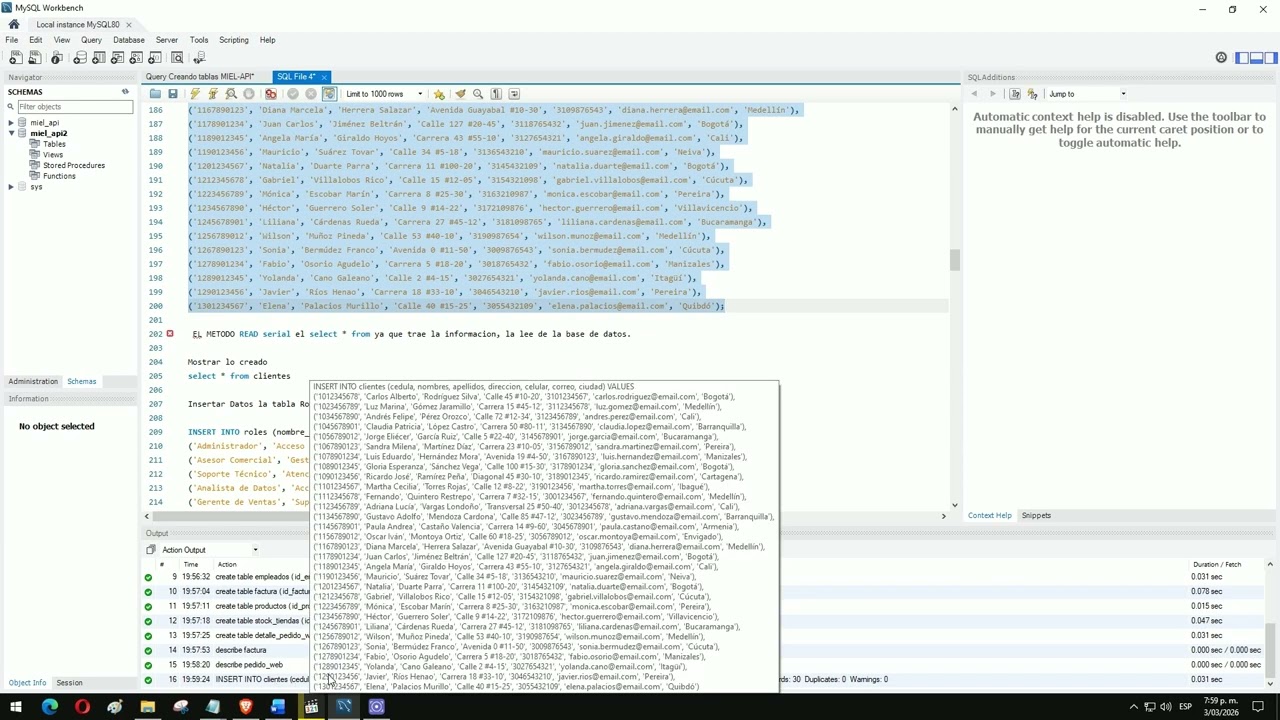Open the Session tab
Image resolution: width=1280 pixels, height=720 pixels.
69,683
